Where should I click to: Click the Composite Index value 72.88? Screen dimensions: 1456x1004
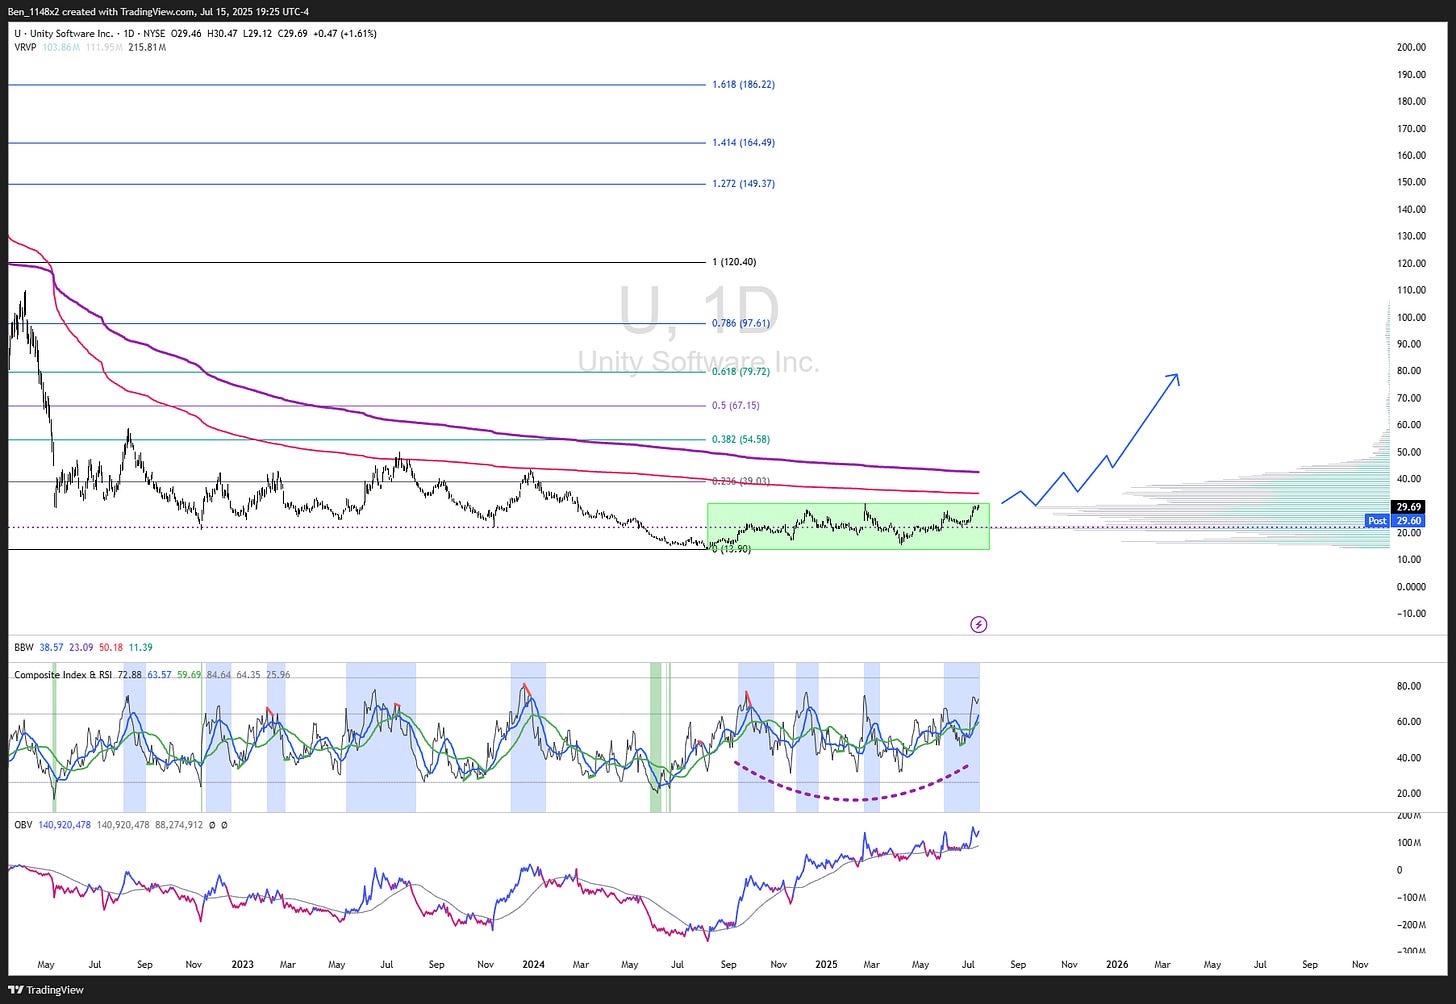[x=130, y=675]
